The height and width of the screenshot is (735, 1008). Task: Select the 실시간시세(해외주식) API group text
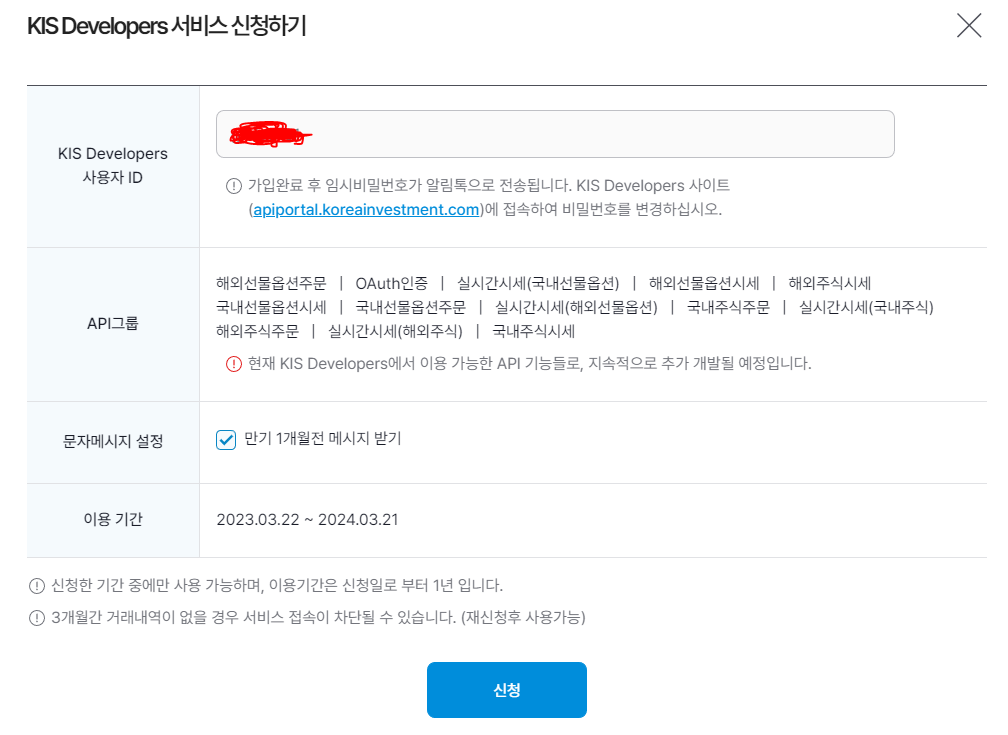pos(395,331)
